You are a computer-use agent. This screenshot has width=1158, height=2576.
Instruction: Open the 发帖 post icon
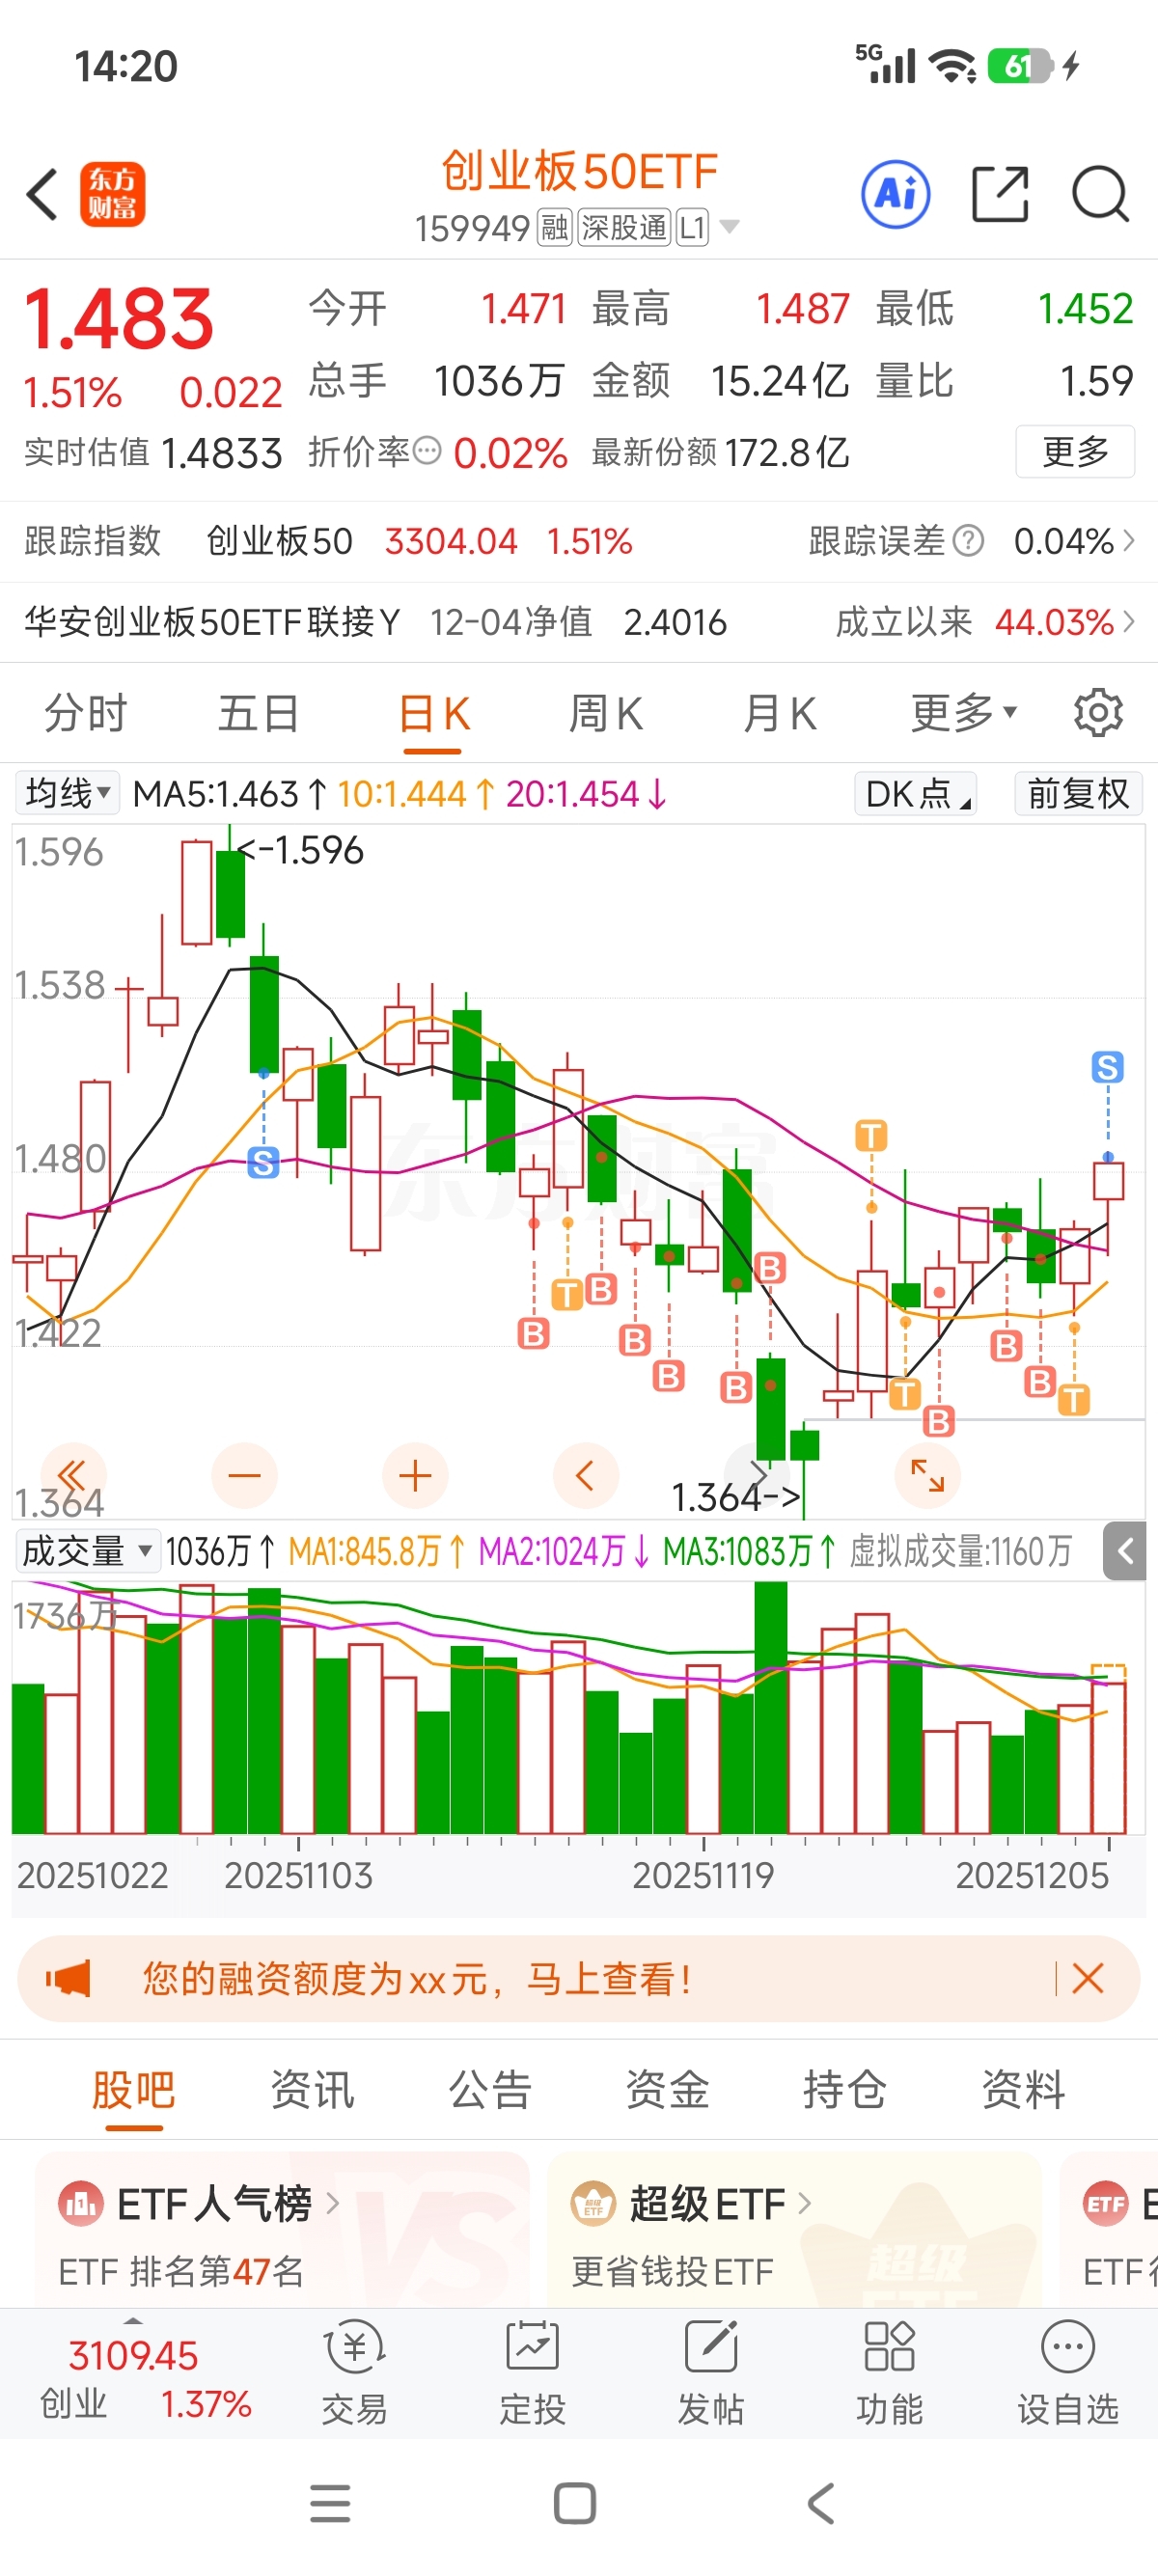click(x=711, y=2373)
